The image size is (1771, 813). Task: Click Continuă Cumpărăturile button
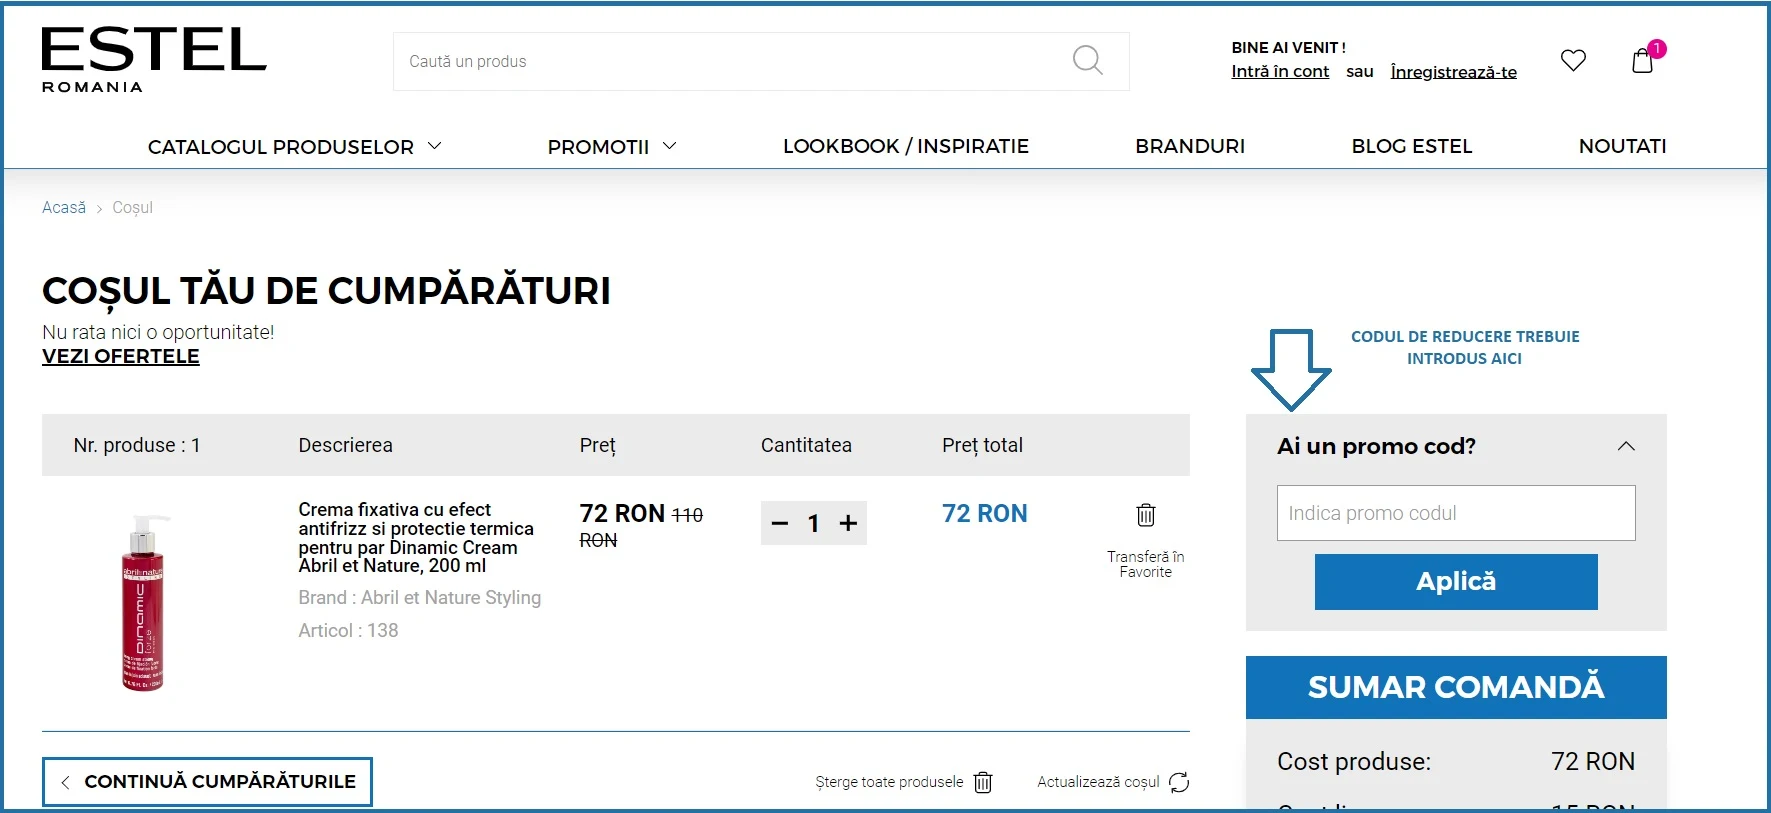tap(207, 782)
